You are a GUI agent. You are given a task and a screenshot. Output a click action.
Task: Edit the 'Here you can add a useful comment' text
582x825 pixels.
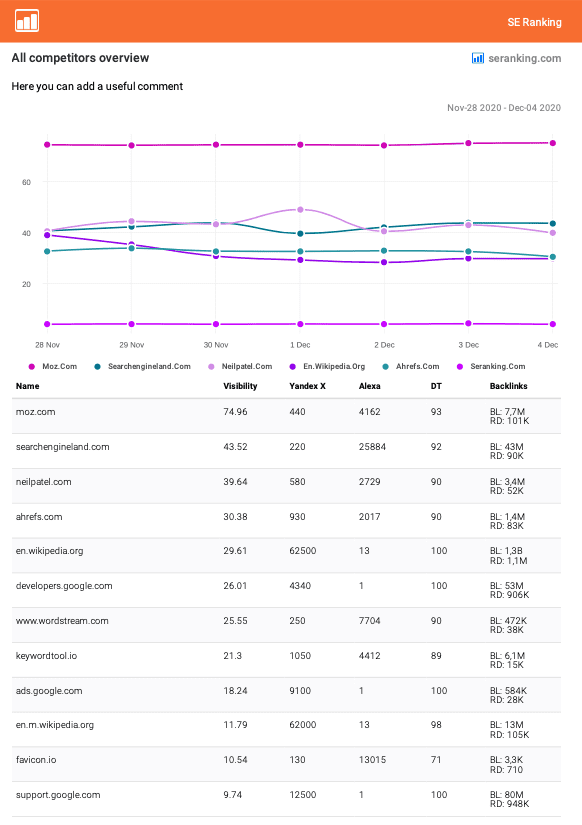pos(97,86)
